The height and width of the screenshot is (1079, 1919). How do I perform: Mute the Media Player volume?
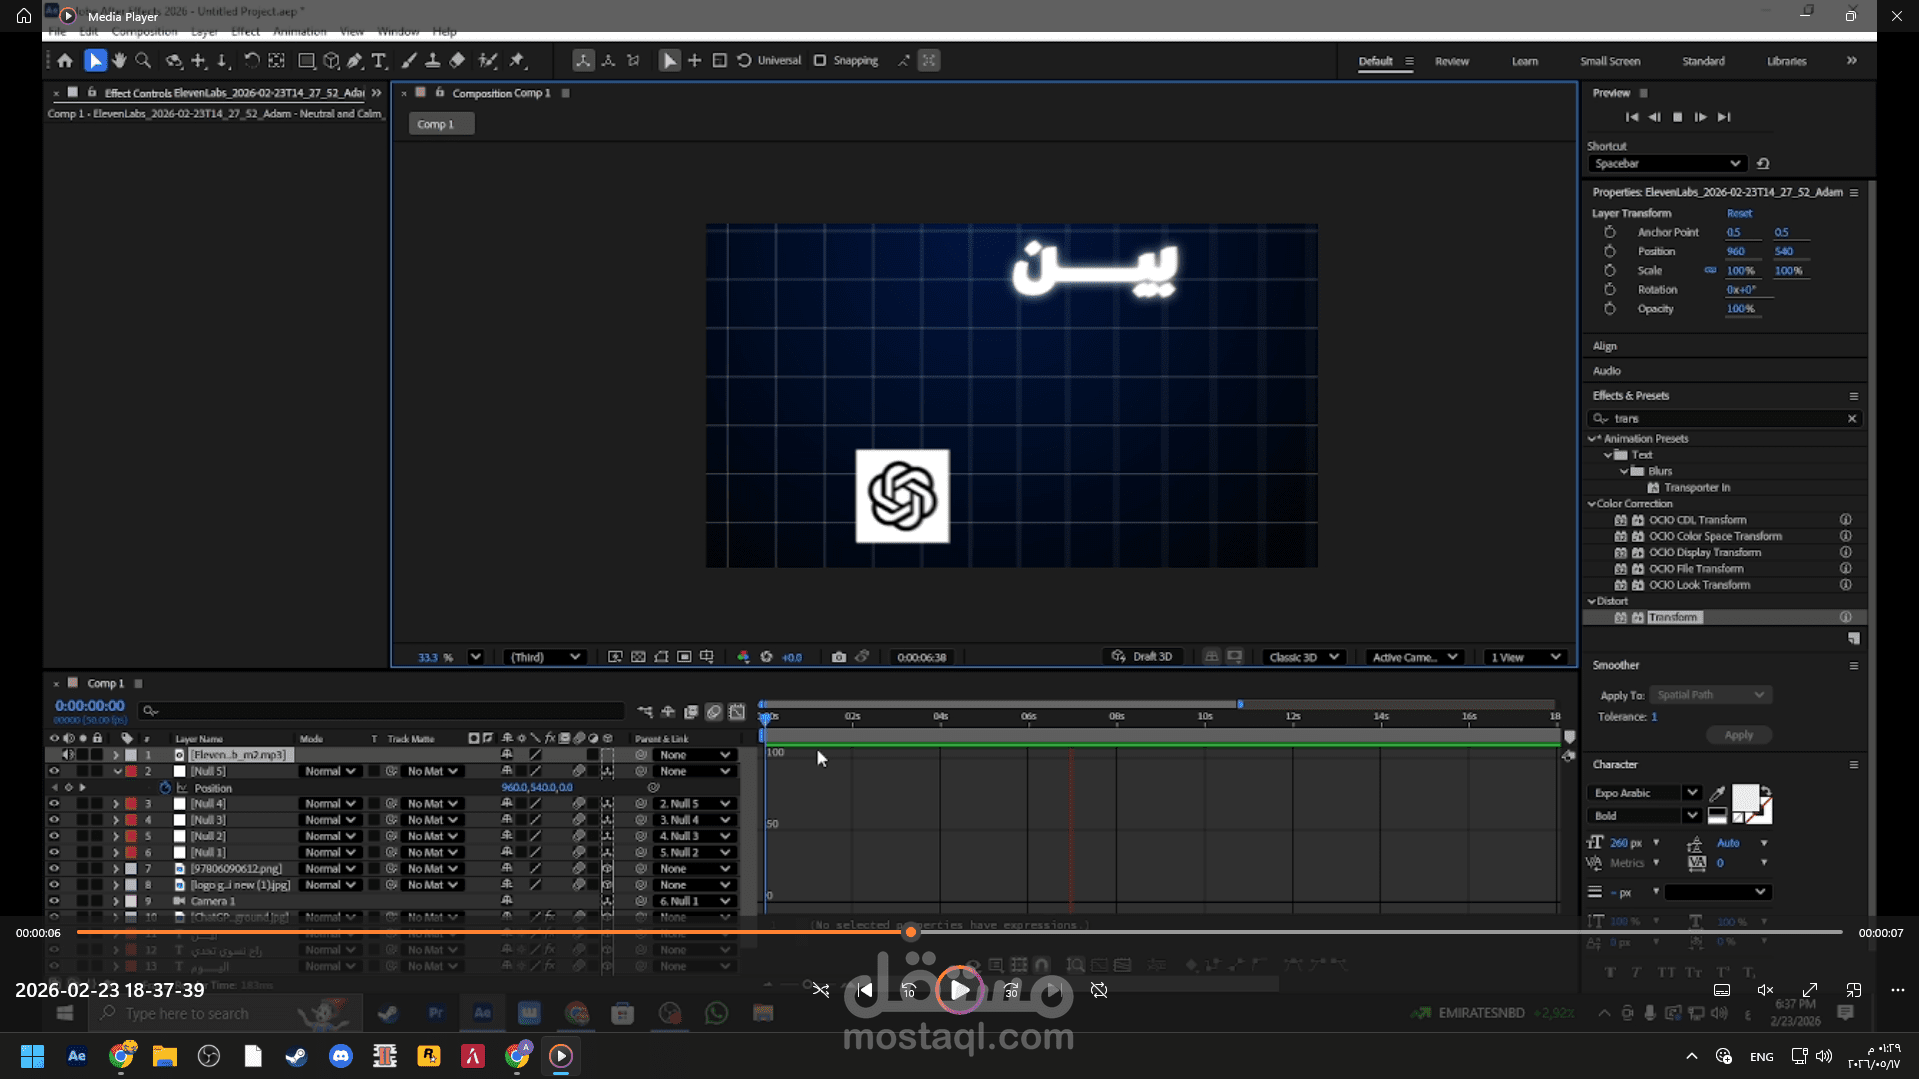click(1765, 990)
